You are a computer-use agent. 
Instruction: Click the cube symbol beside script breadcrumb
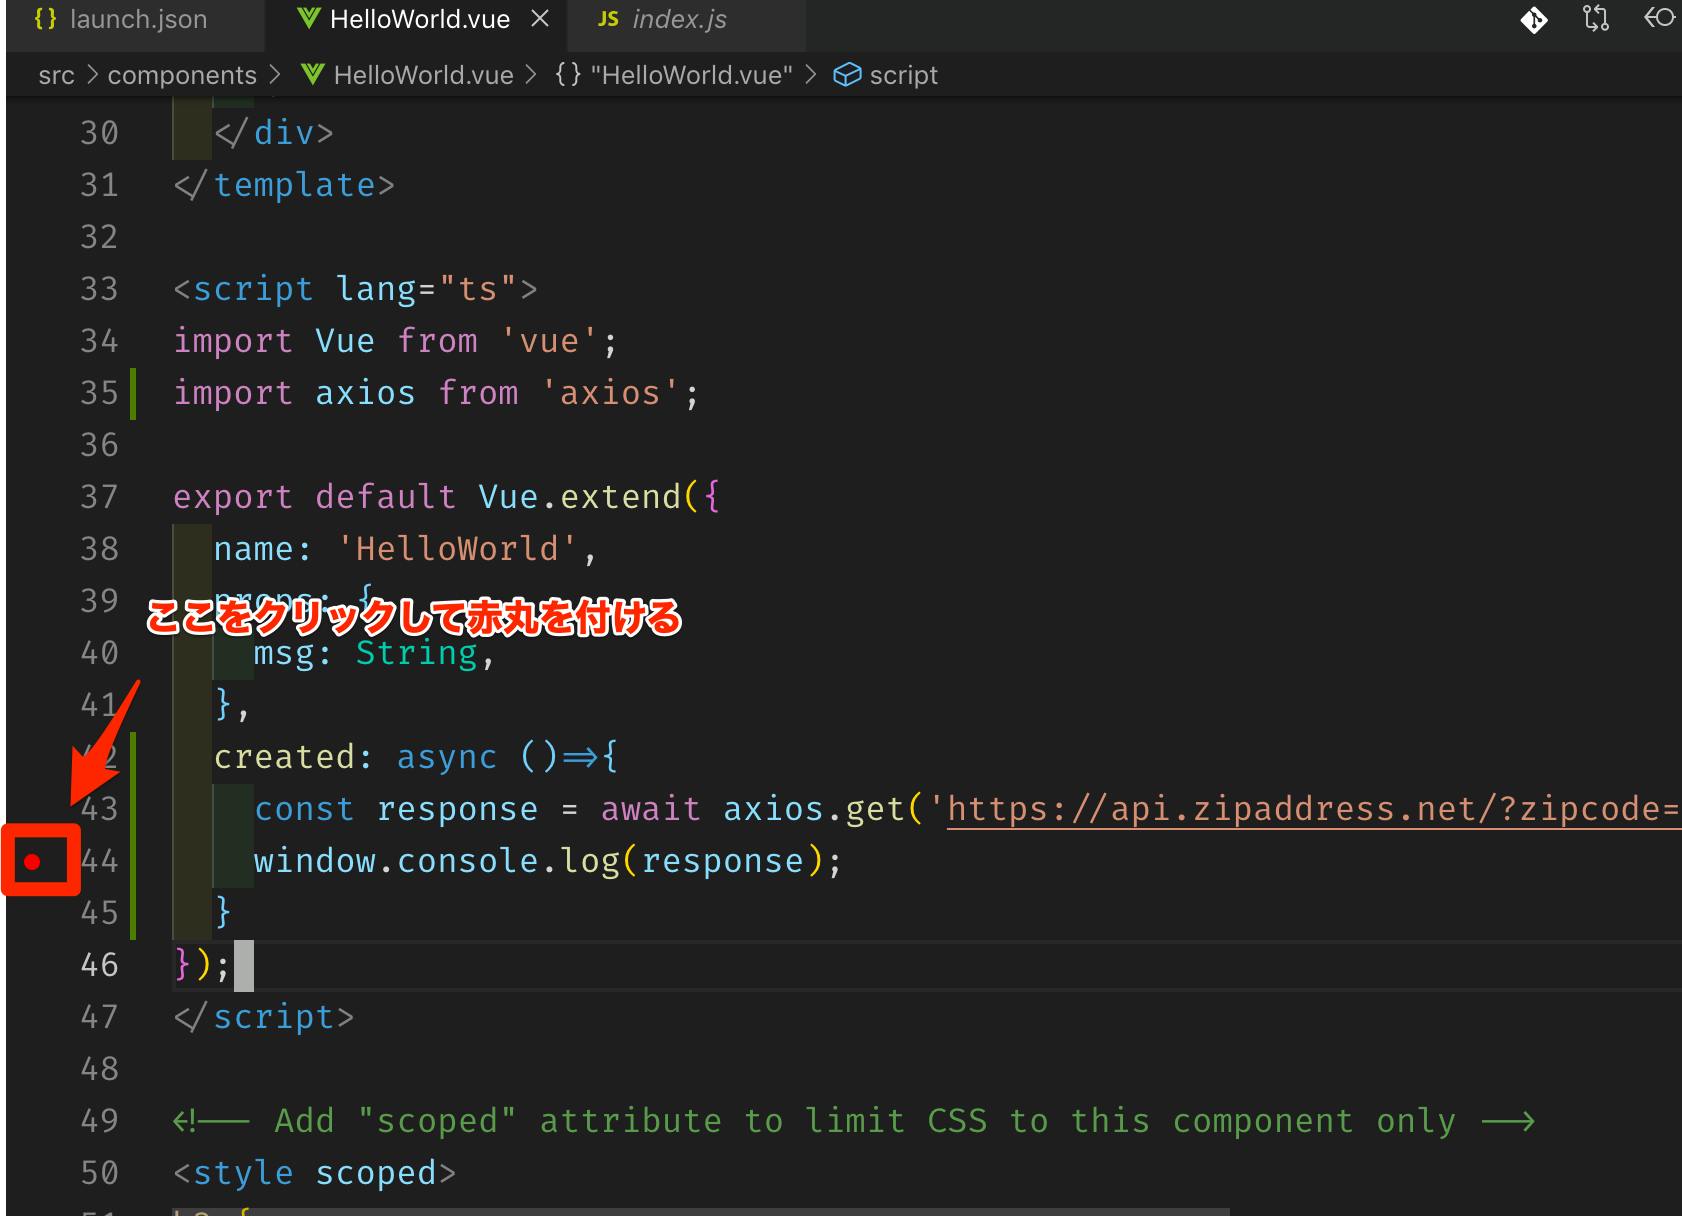(847, 74)
